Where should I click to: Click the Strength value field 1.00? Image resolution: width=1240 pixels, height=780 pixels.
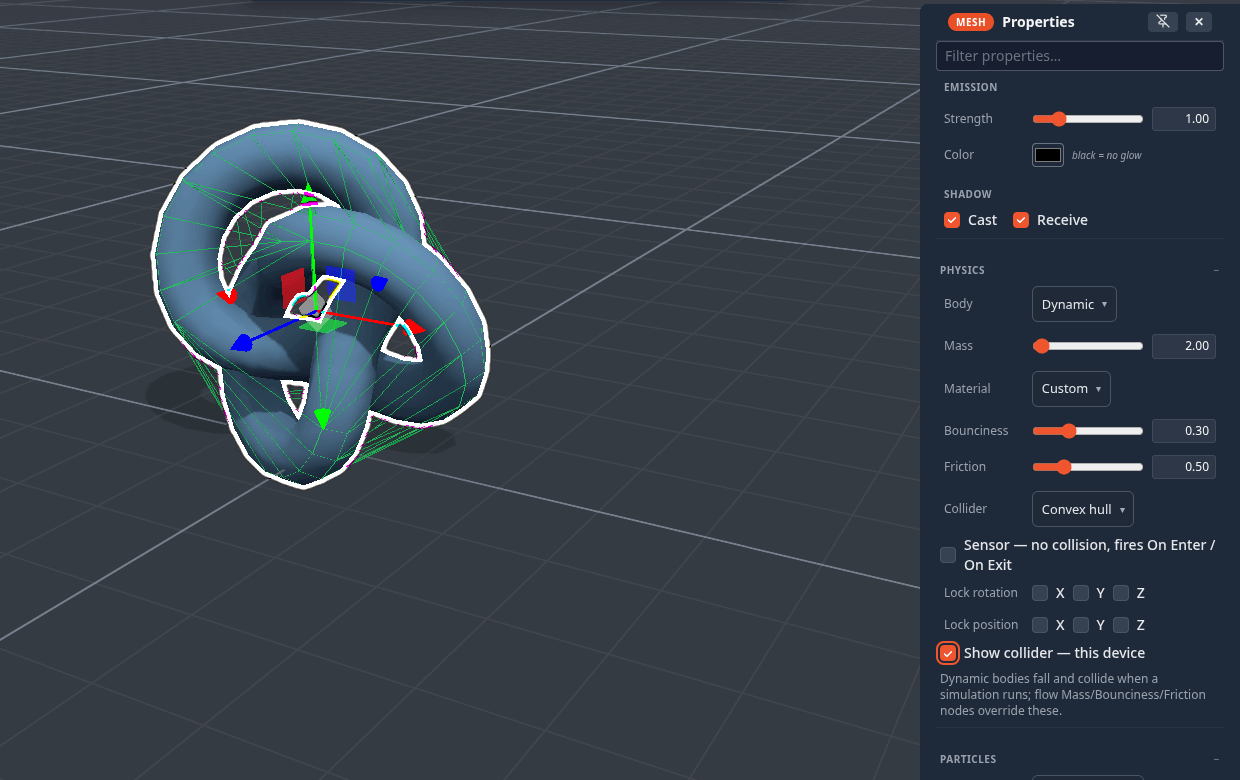click(x=1184, y=119)
